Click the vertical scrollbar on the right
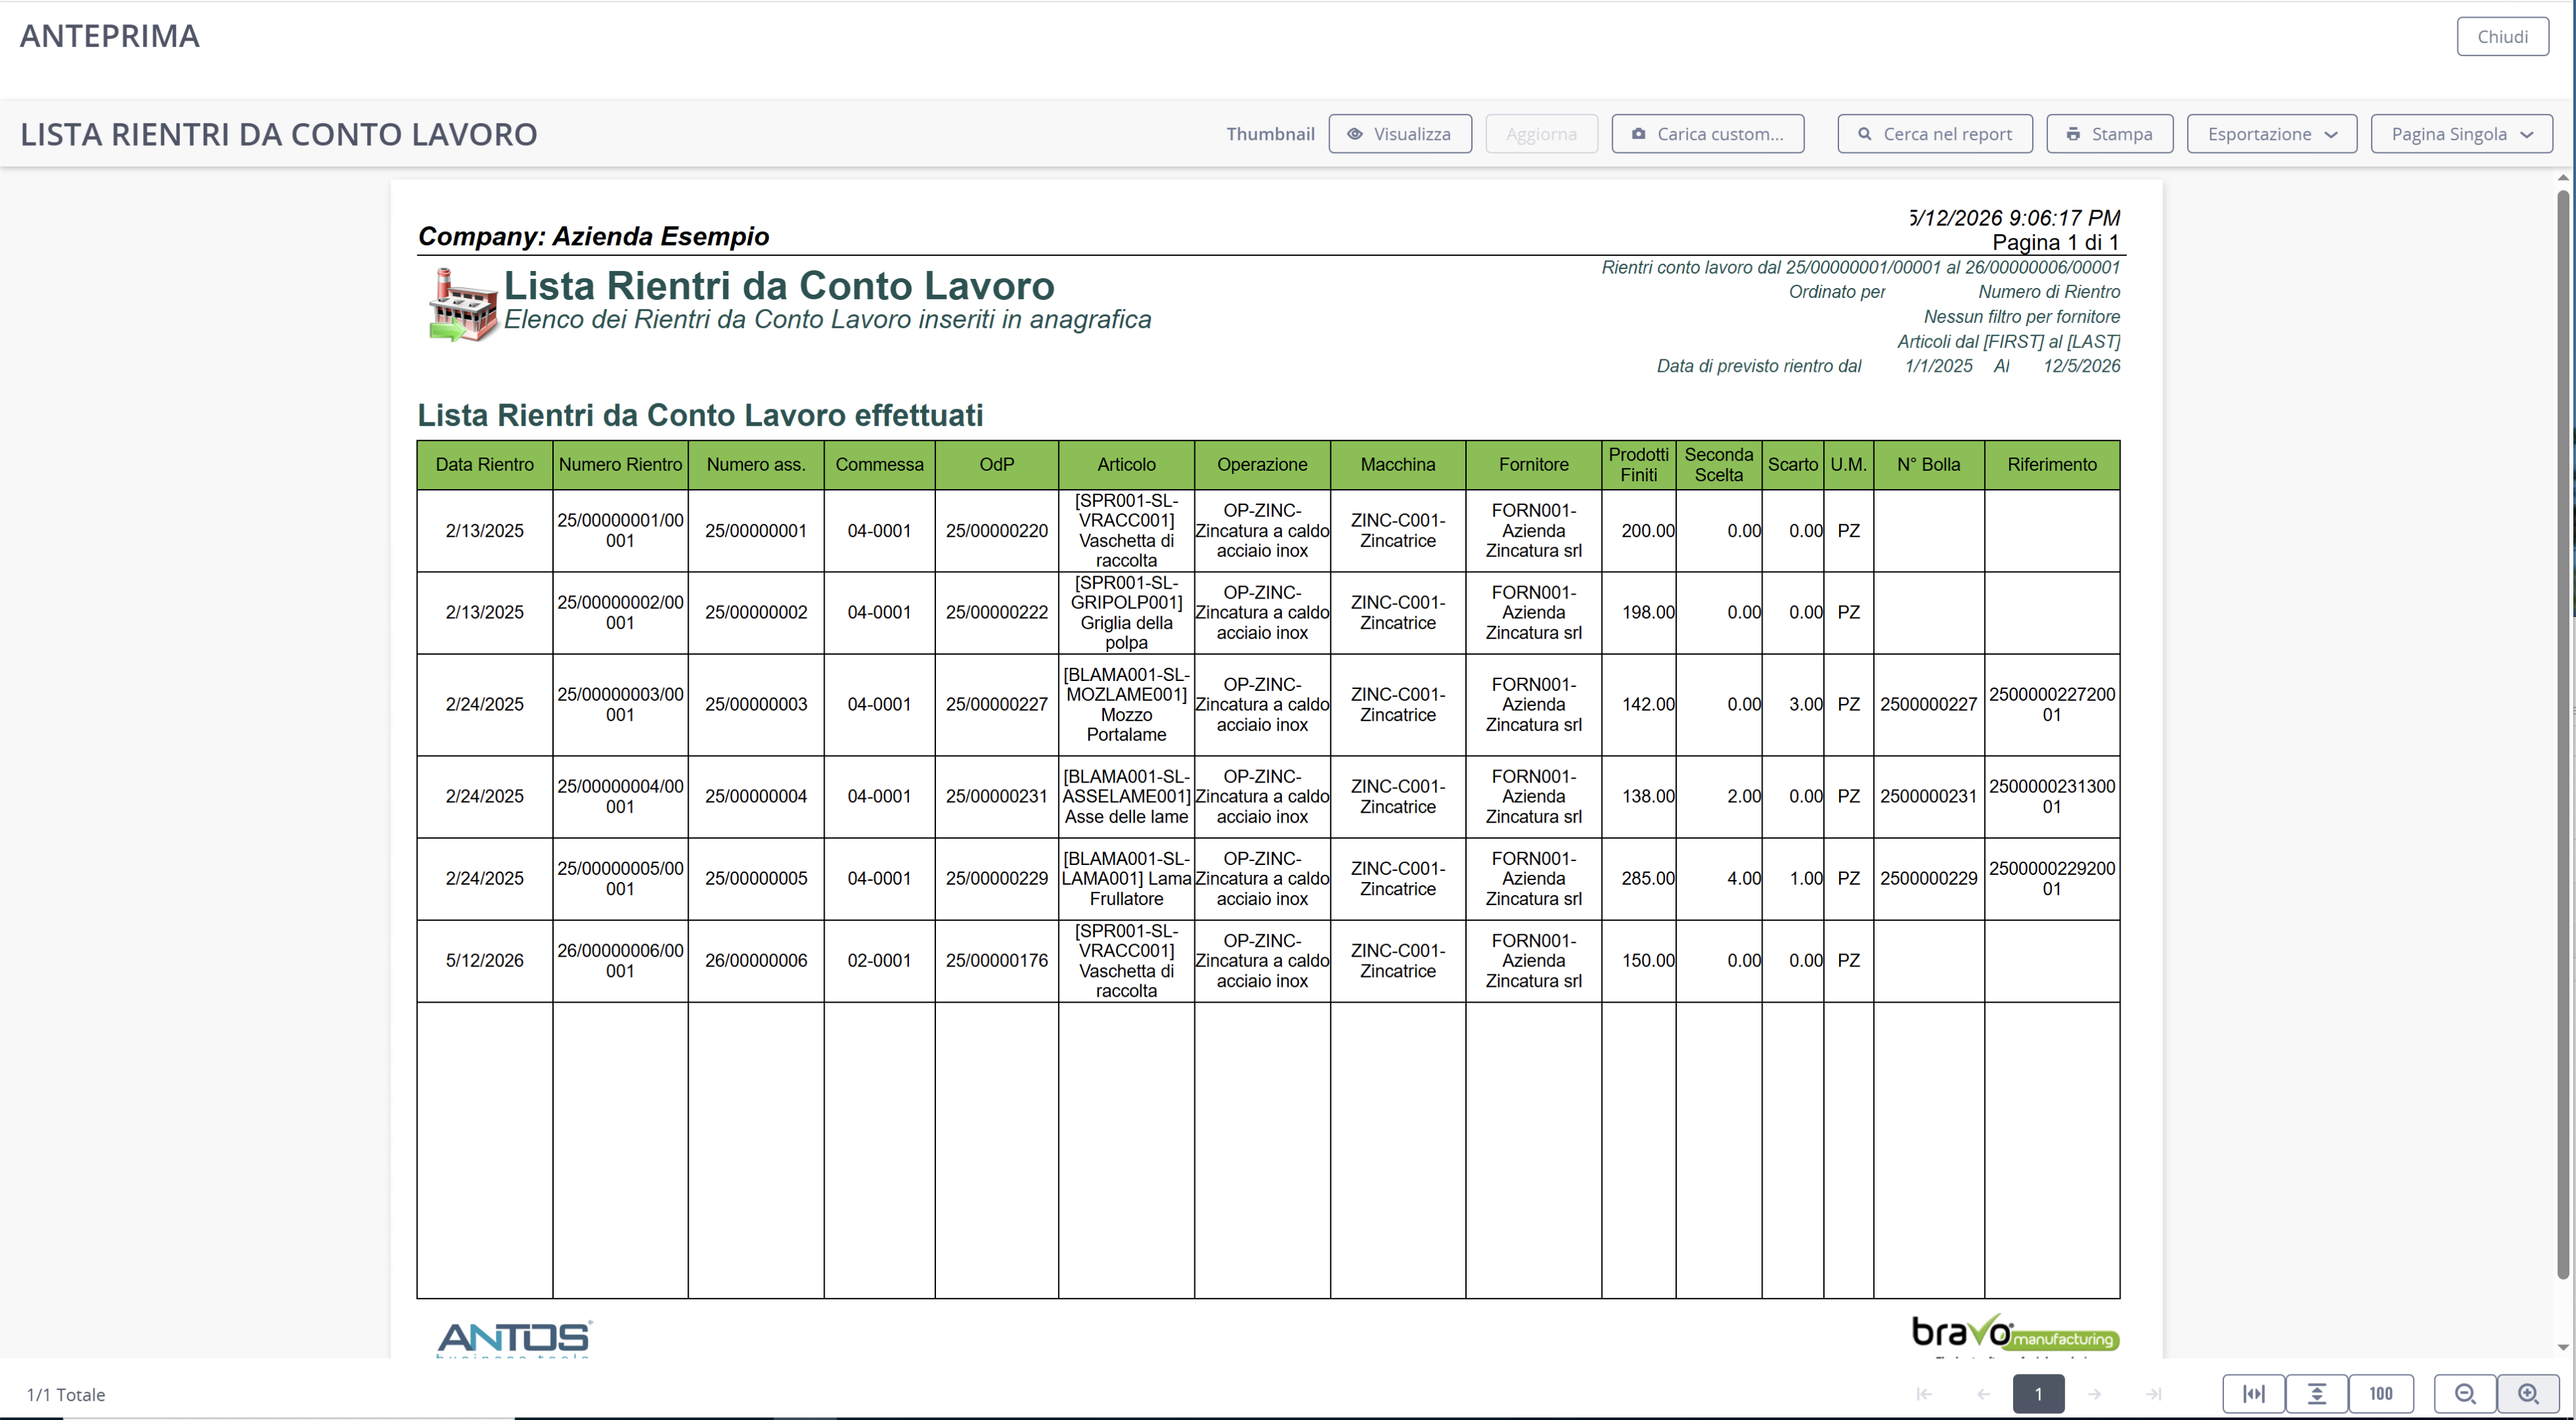This screenshot has height=1420, width=2576. tap(2563, 735)
